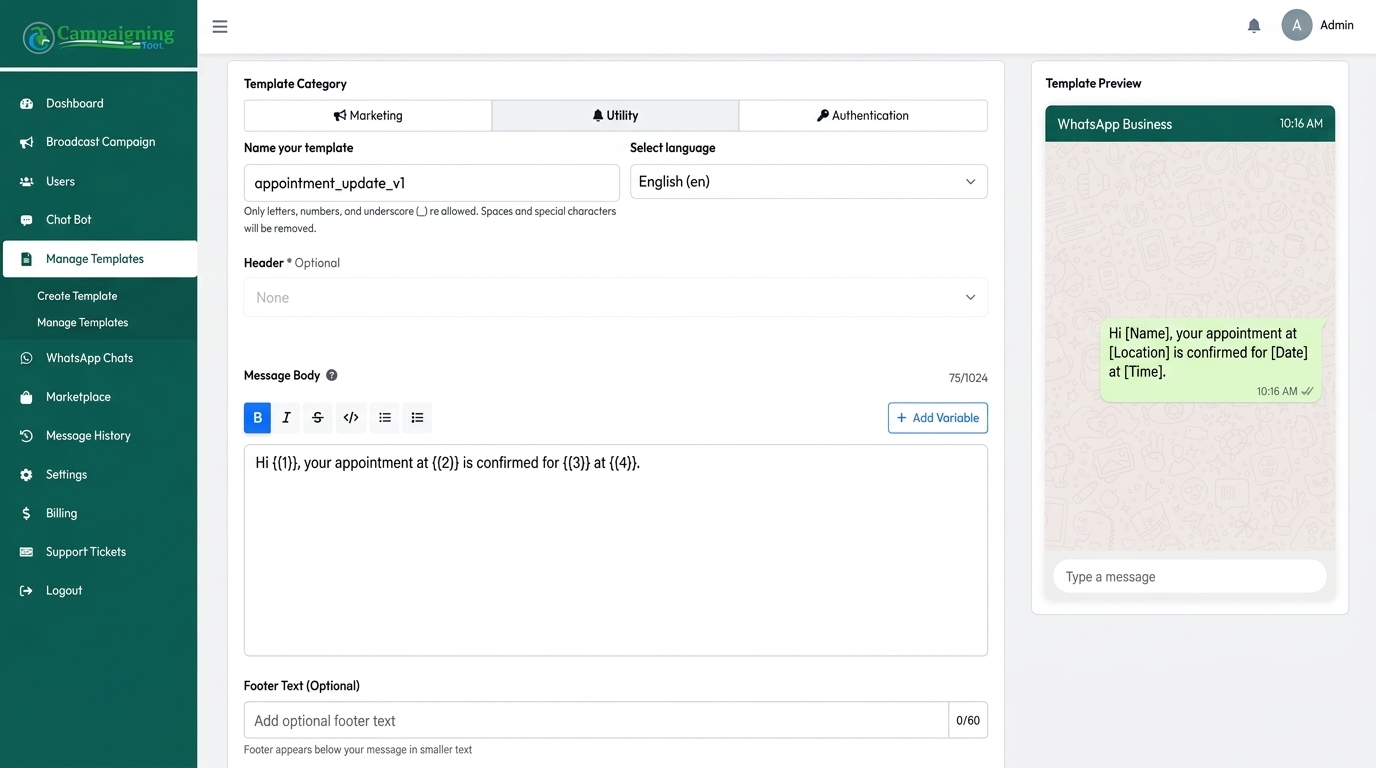Insert a numbered list
This screenshot has width=1376, height=768.
[x=417, y=417]
